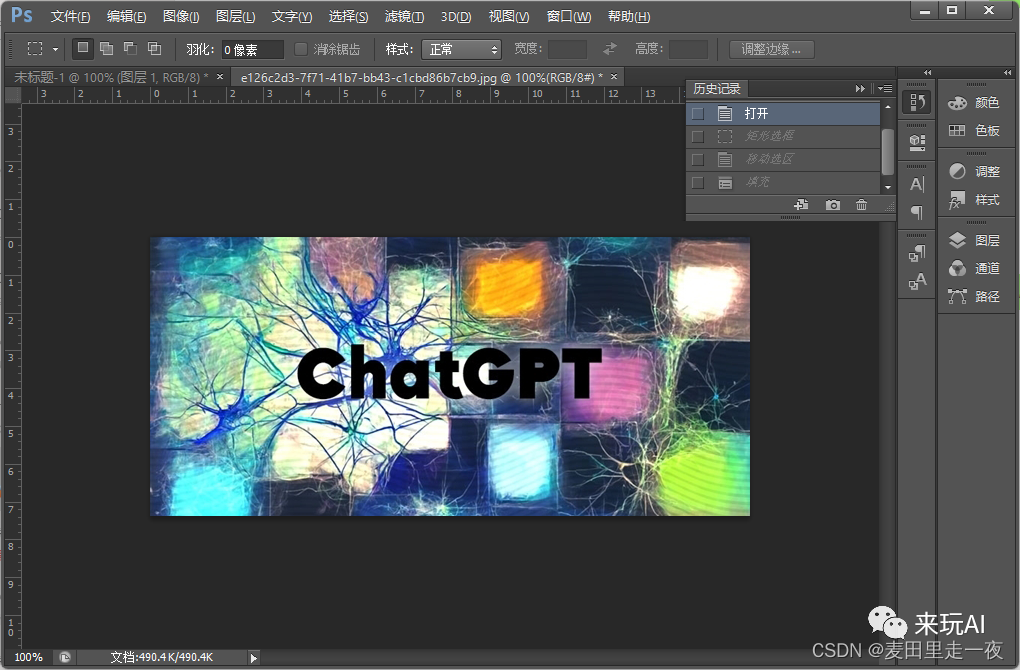Select the 历史记录 panel tab

click(x=717, y=88)
